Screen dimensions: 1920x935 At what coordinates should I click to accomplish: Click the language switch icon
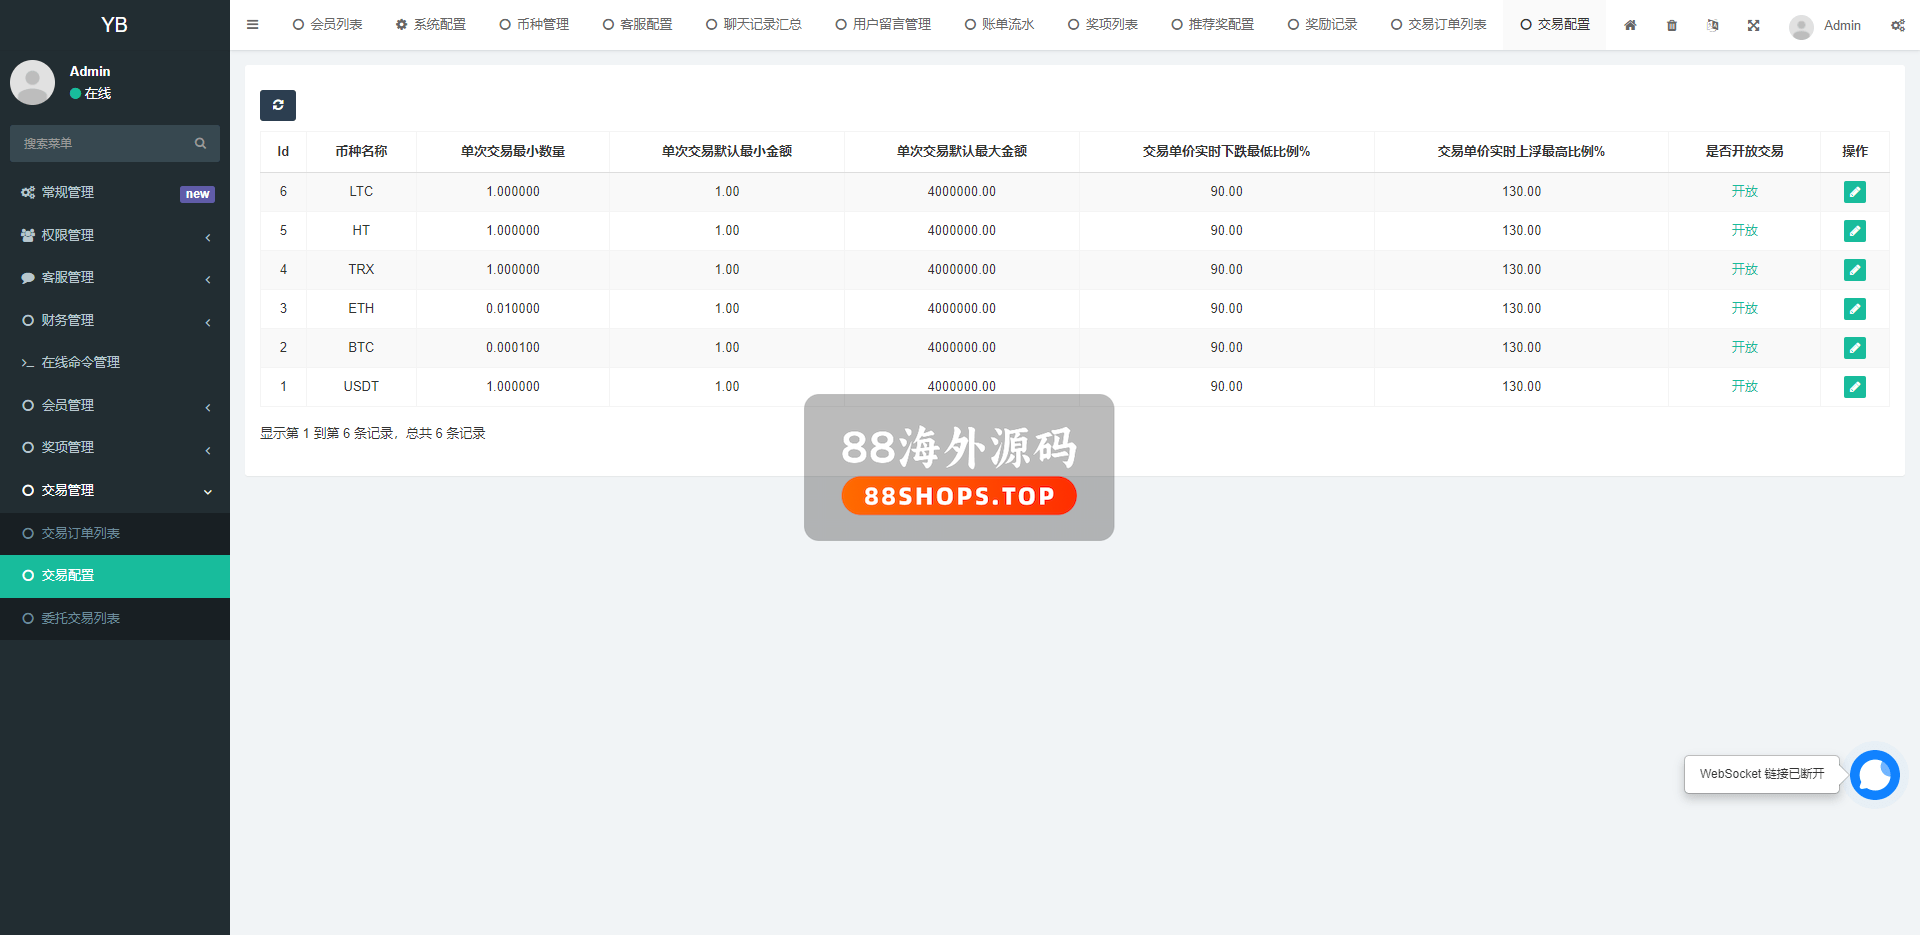tap(1713, 25)
